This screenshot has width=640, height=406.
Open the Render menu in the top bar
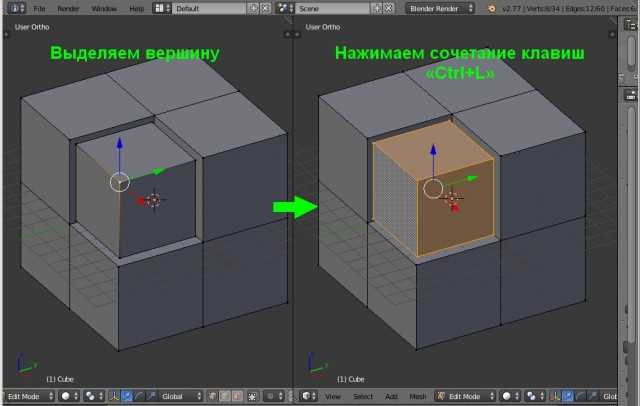pyautogui.click(x=68, y=9)
